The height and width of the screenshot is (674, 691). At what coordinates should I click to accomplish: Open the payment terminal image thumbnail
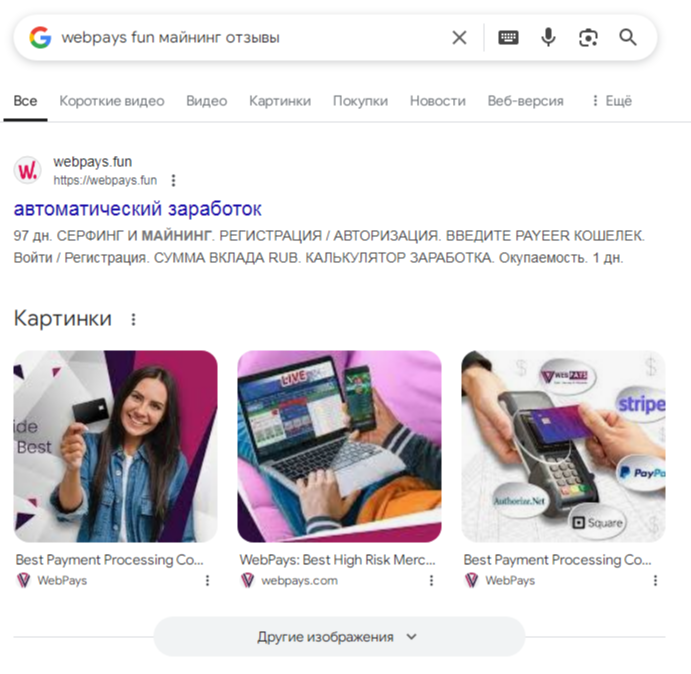click(563, 446)
